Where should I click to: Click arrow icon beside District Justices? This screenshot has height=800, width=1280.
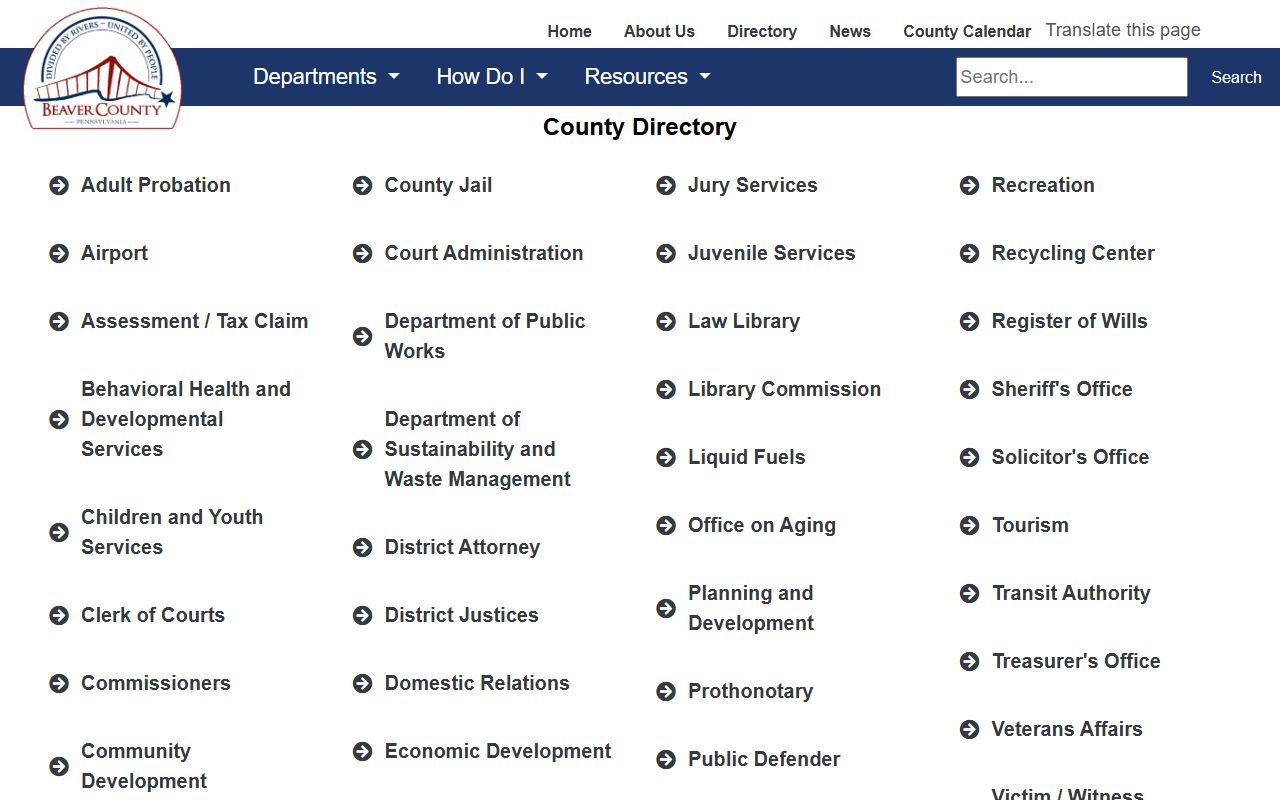tap(362, 615)
